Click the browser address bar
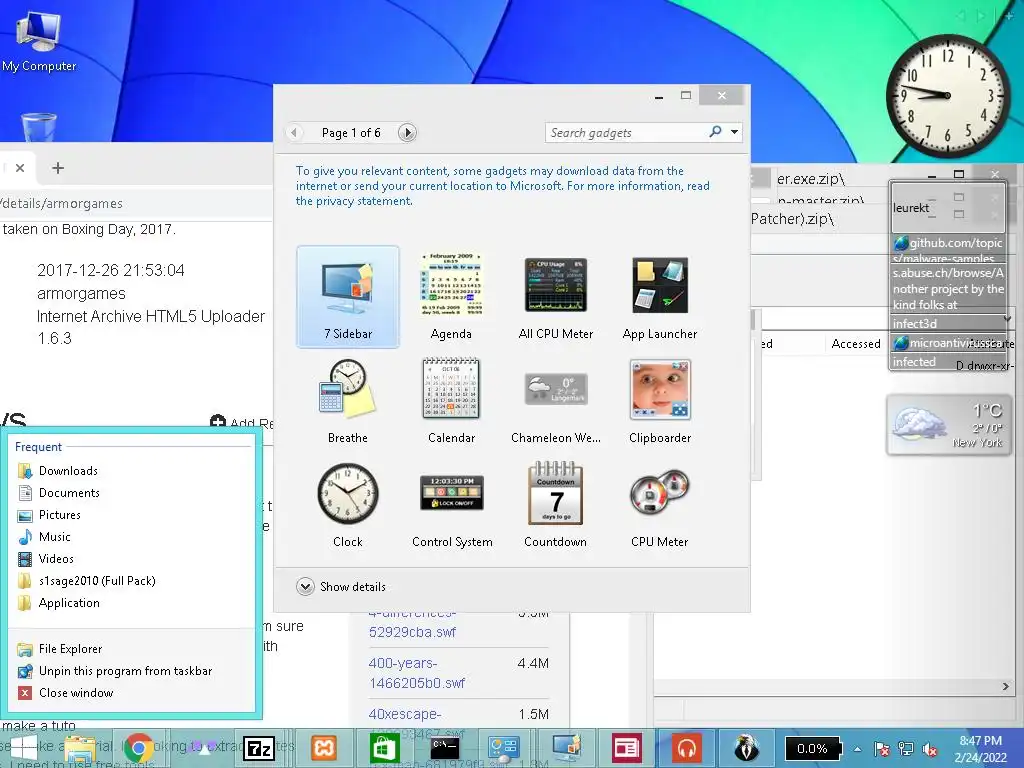 [136, 203]
